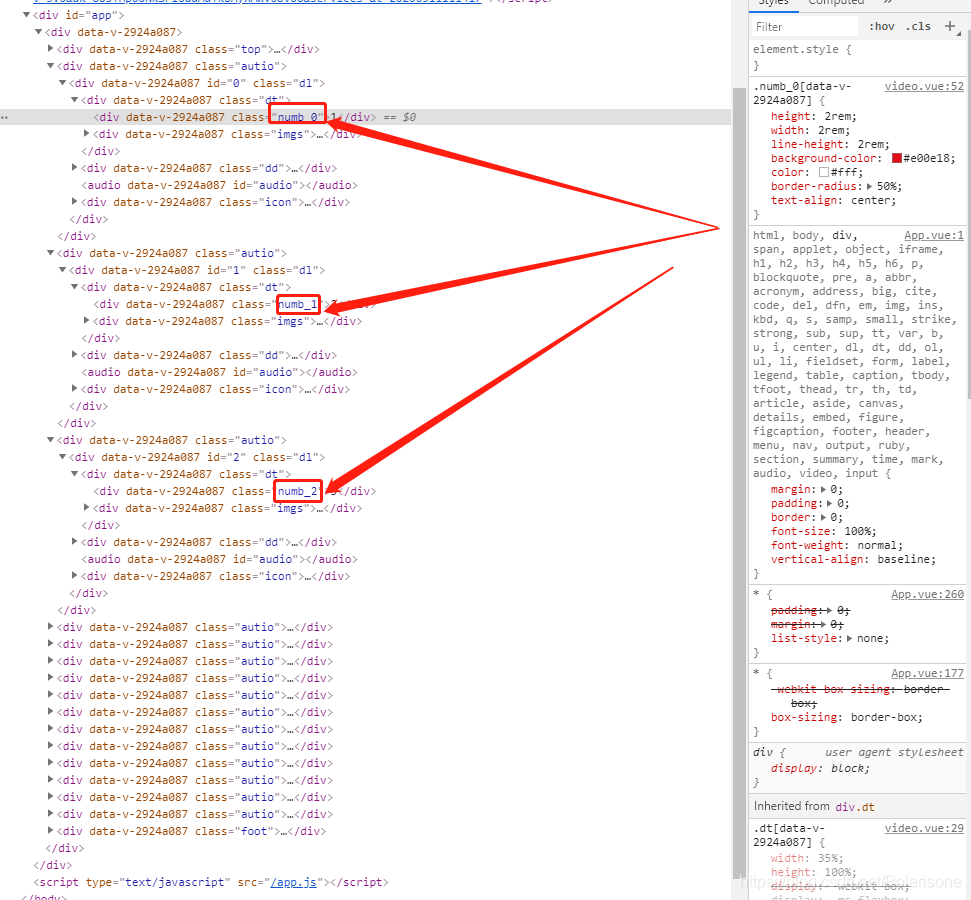Open the App.vue:260 source link

[928, 594]
